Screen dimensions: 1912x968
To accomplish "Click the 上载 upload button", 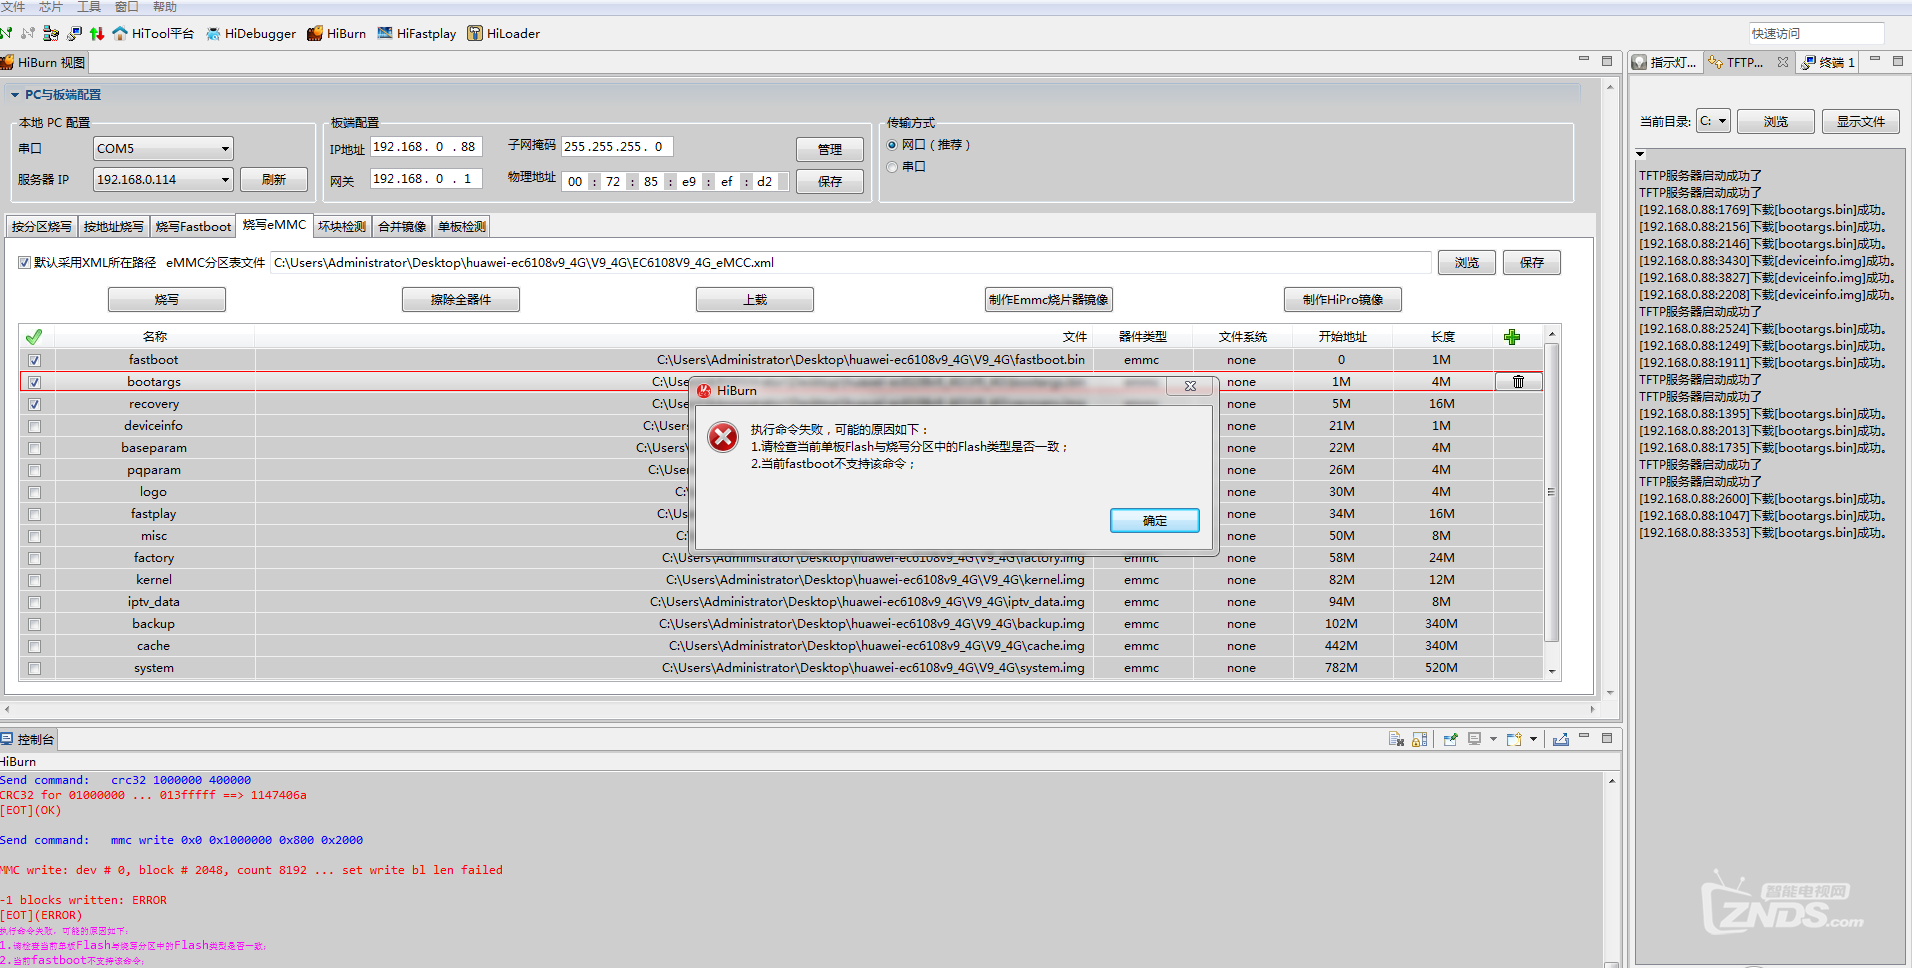I will [x=755, y=300].
